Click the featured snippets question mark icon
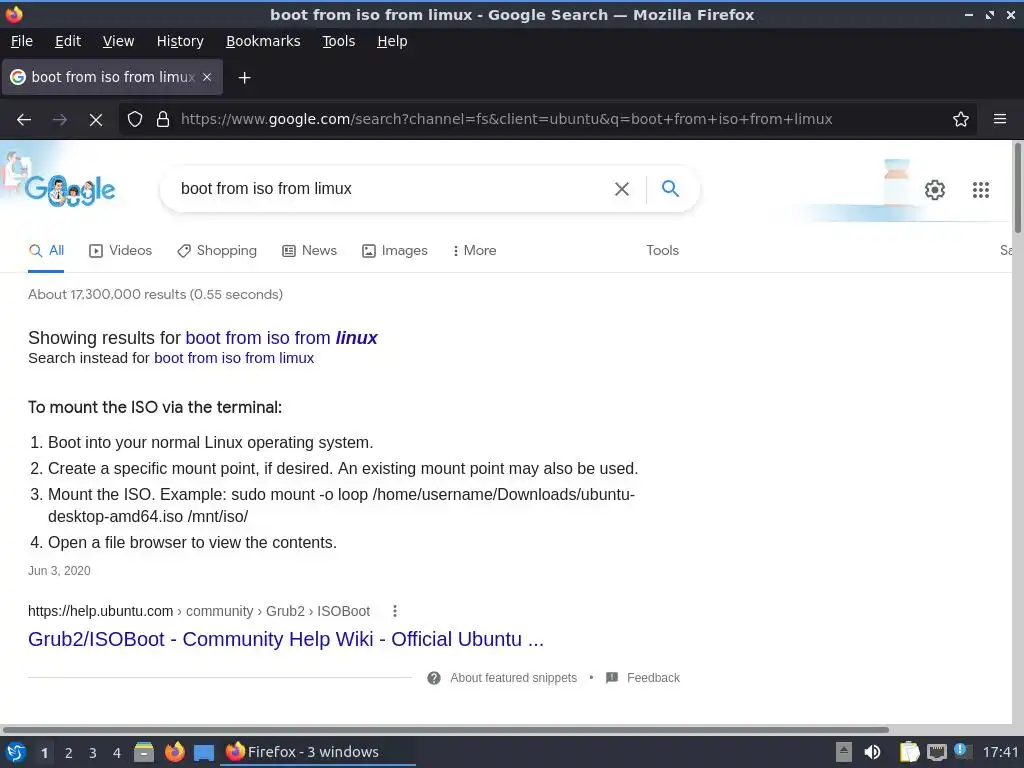This screenshot has width=1024, height=768. tap(434, 678)
